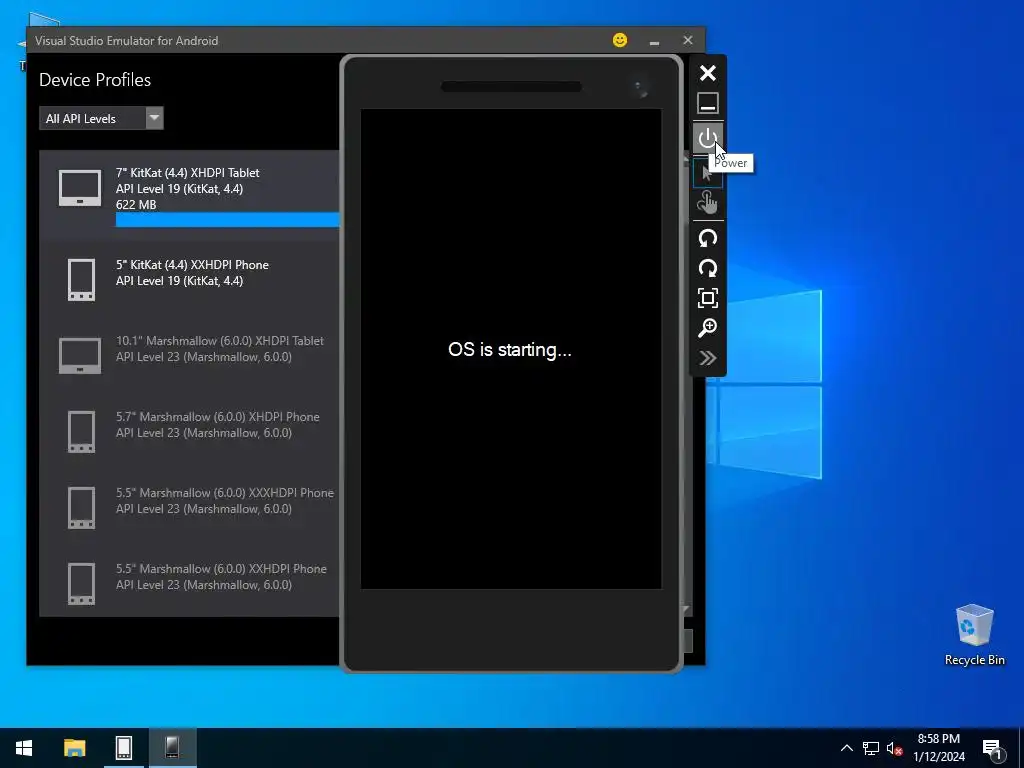Show hidden system tray icons
The width and height of the screenshot is (1024, 768).
pyautogui.click(x=846, y=748)
